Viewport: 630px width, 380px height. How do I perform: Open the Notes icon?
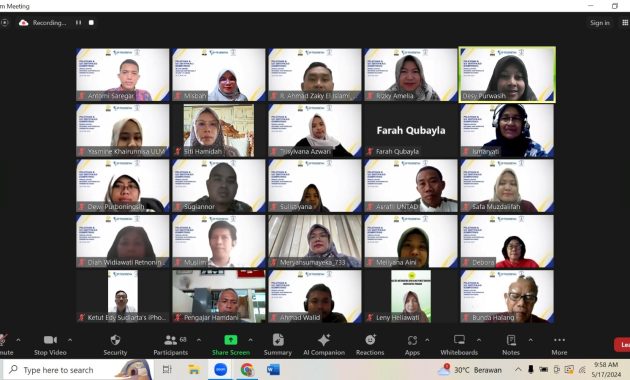[511, 340]
